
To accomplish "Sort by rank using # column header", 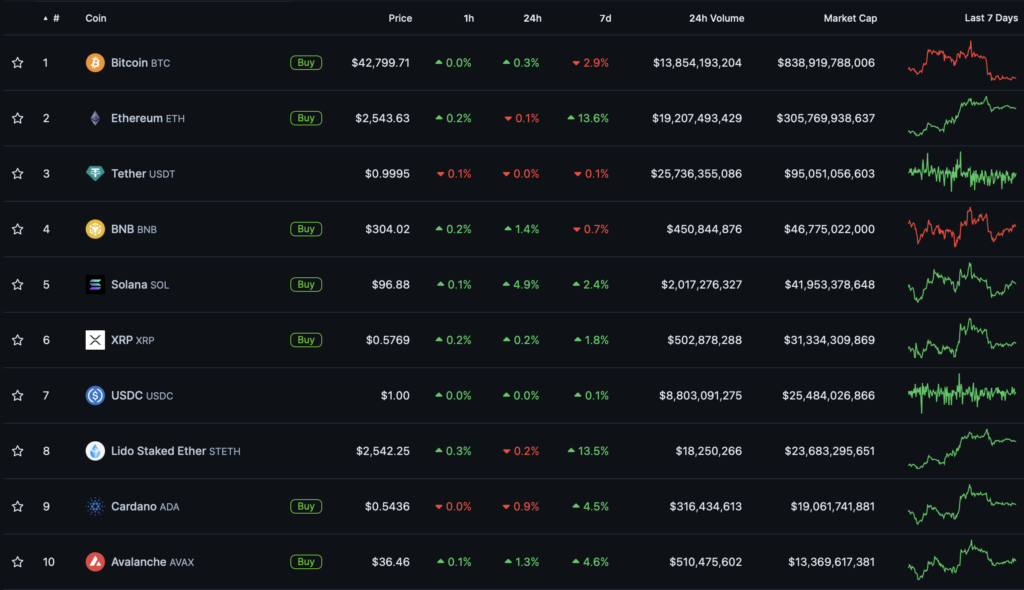I will pos(55,18).
